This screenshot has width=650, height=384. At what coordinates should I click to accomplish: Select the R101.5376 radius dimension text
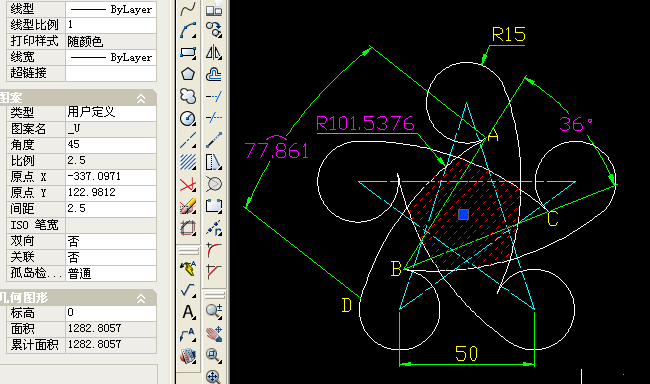point(365,123)
